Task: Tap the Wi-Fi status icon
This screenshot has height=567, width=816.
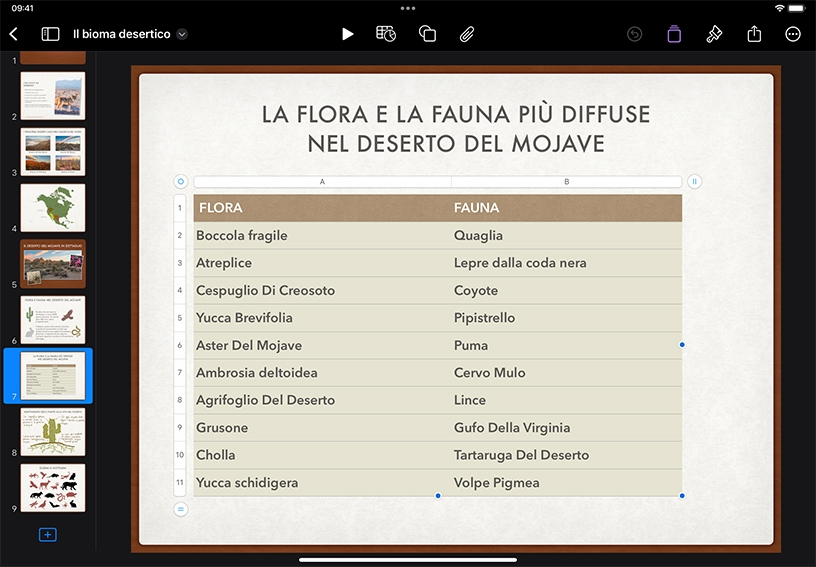Action: 779,8
